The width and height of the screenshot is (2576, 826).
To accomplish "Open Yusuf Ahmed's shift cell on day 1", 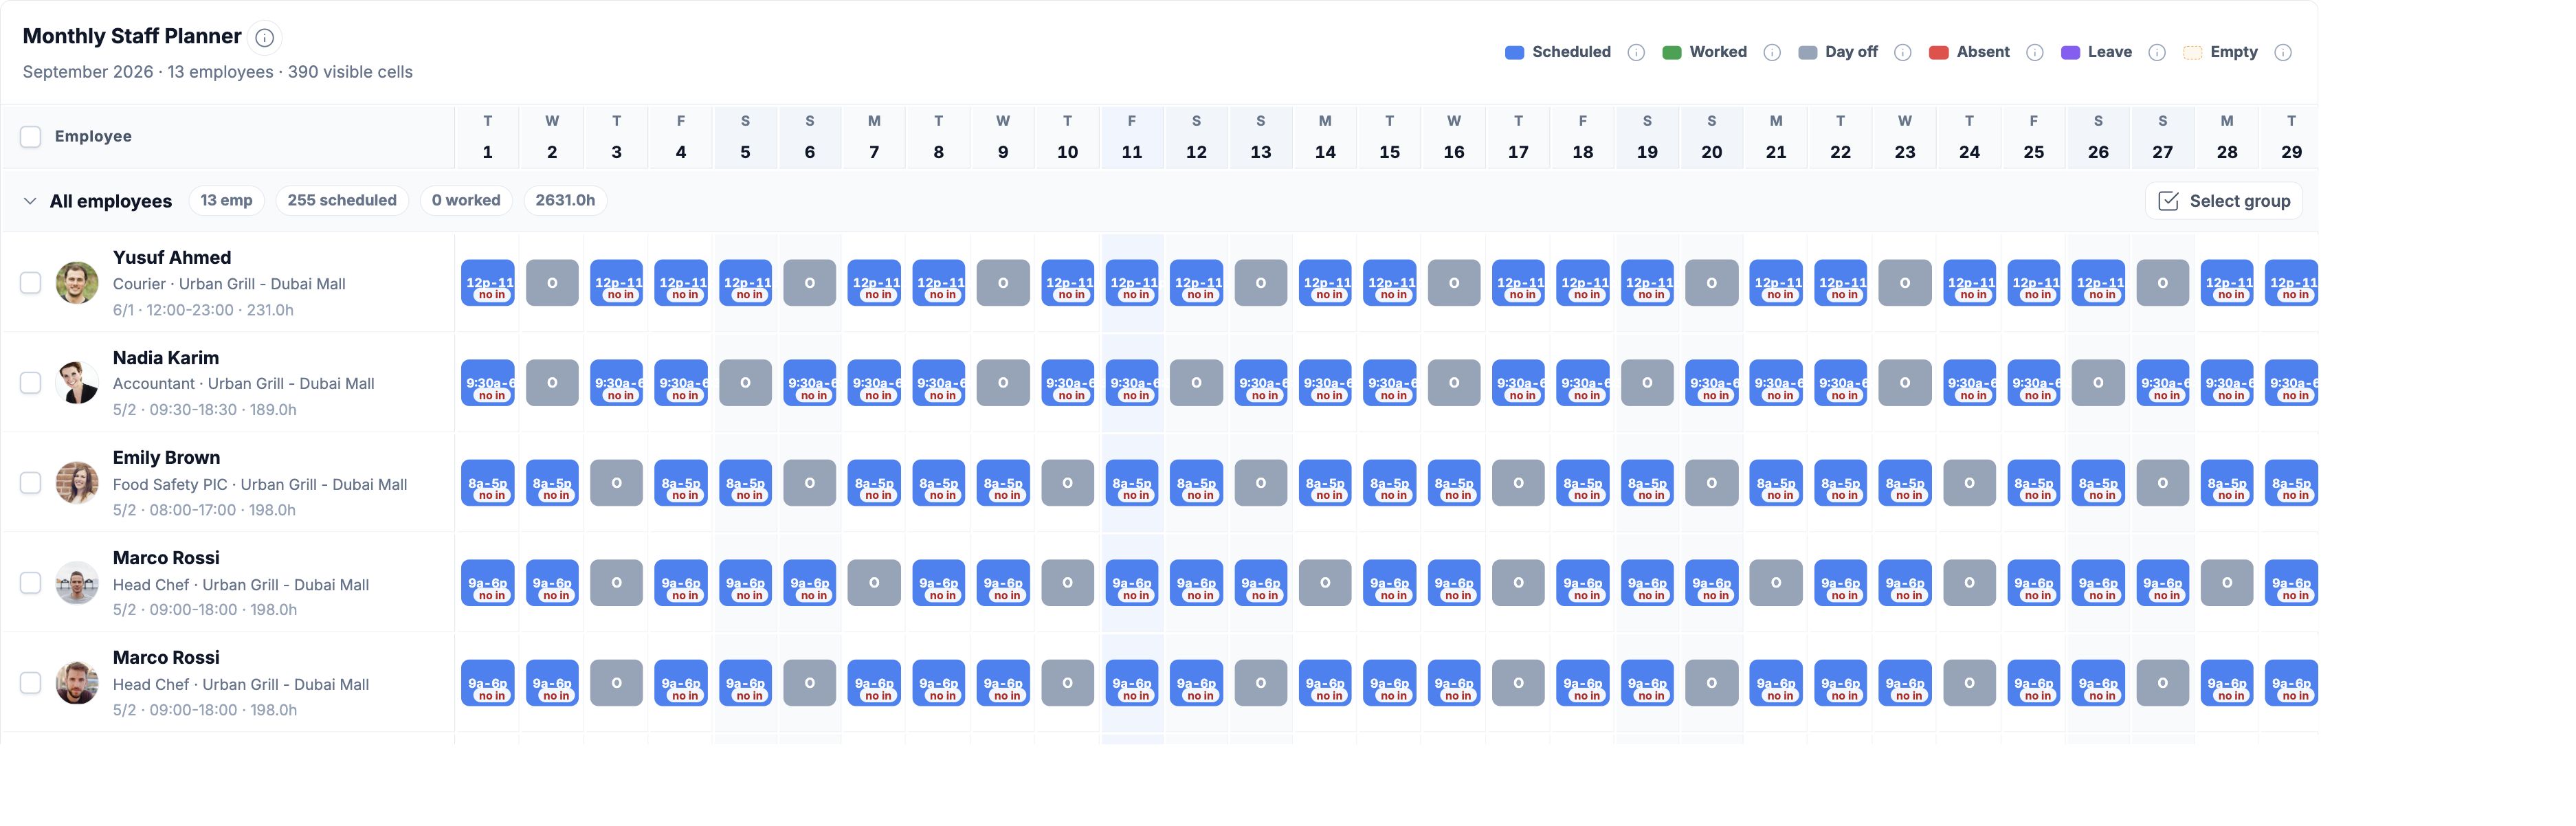I will point(488,283).
